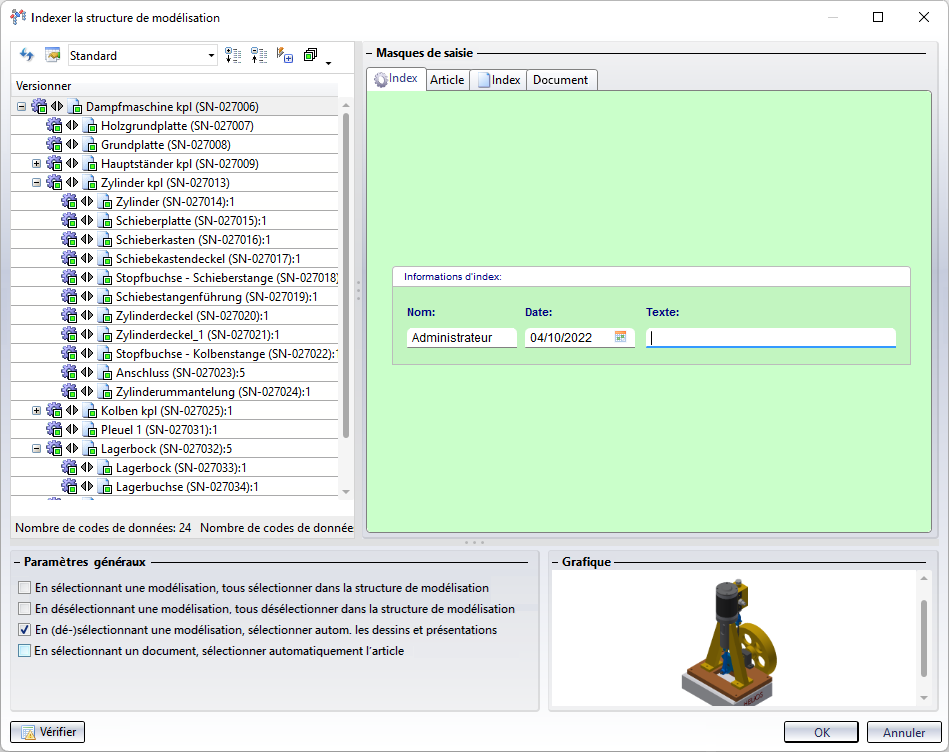This screenshot has height=752, width=949.
Task: Click the expand-all tree levels icon
Action: (233, 55)
